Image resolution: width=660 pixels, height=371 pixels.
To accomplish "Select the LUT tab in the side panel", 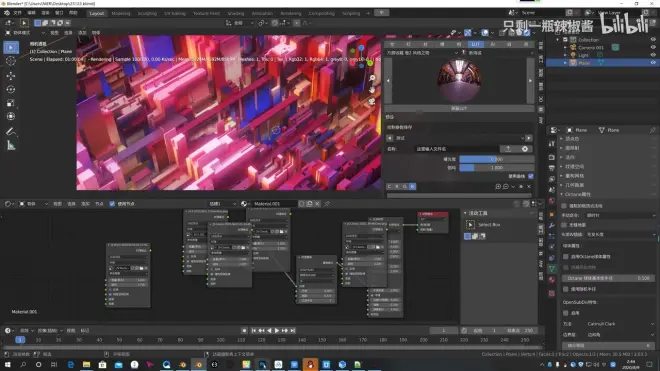I will coord(476,44).
